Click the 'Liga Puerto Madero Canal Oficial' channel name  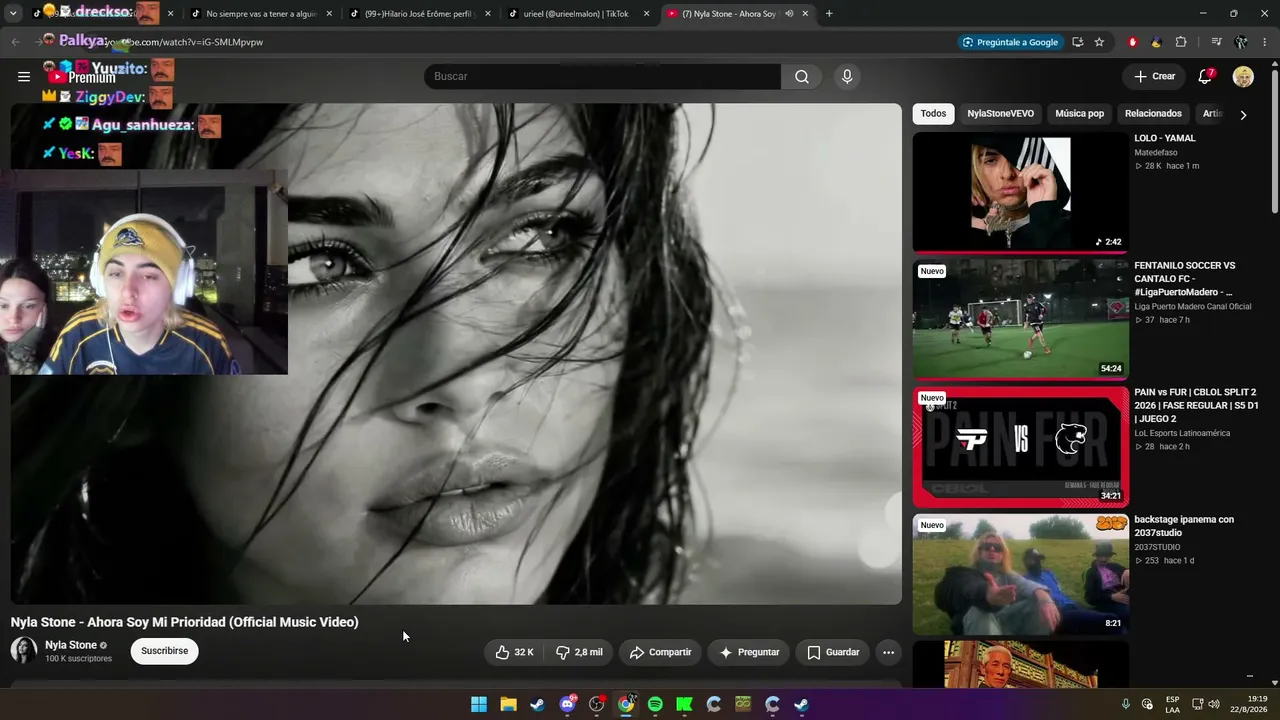click(1192, 306)
